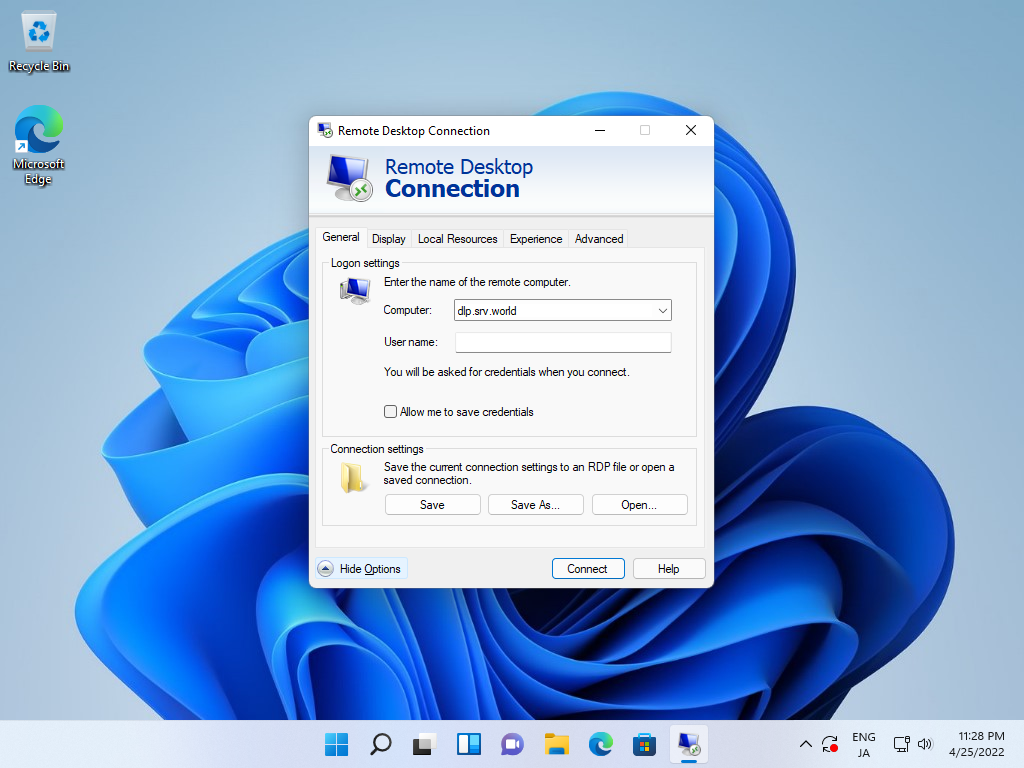Viewport: 1024px width, 768px height.
Task: Open the Widgets panel icon
Action: pos(468,744)
